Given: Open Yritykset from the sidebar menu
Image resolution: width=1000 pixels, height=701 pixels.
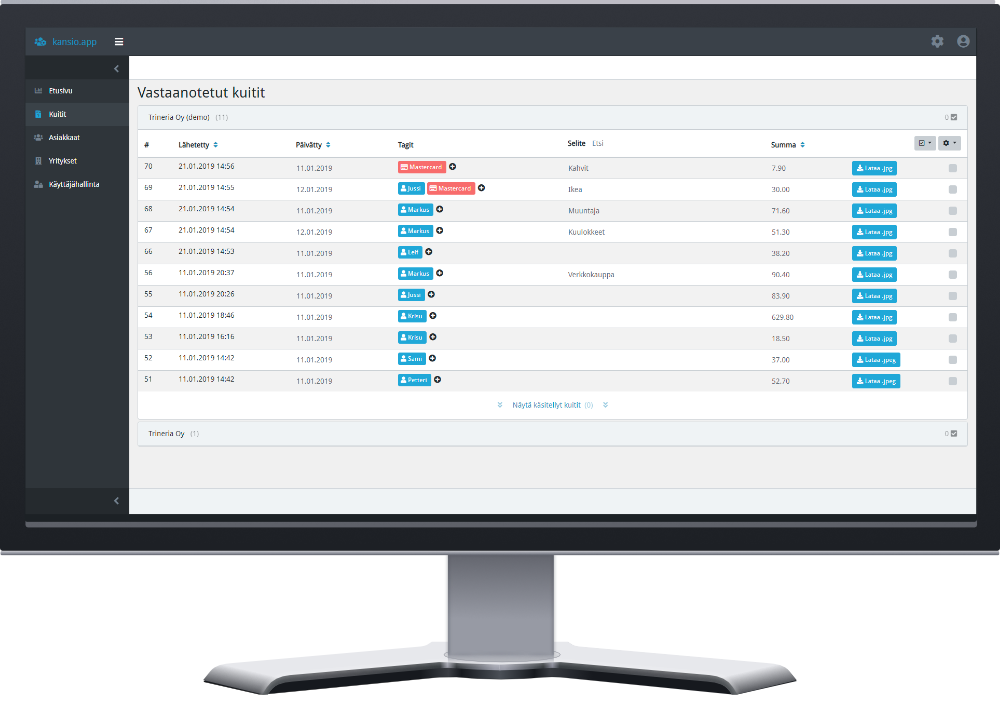Looking at the screenshot, I should point(63,160).
